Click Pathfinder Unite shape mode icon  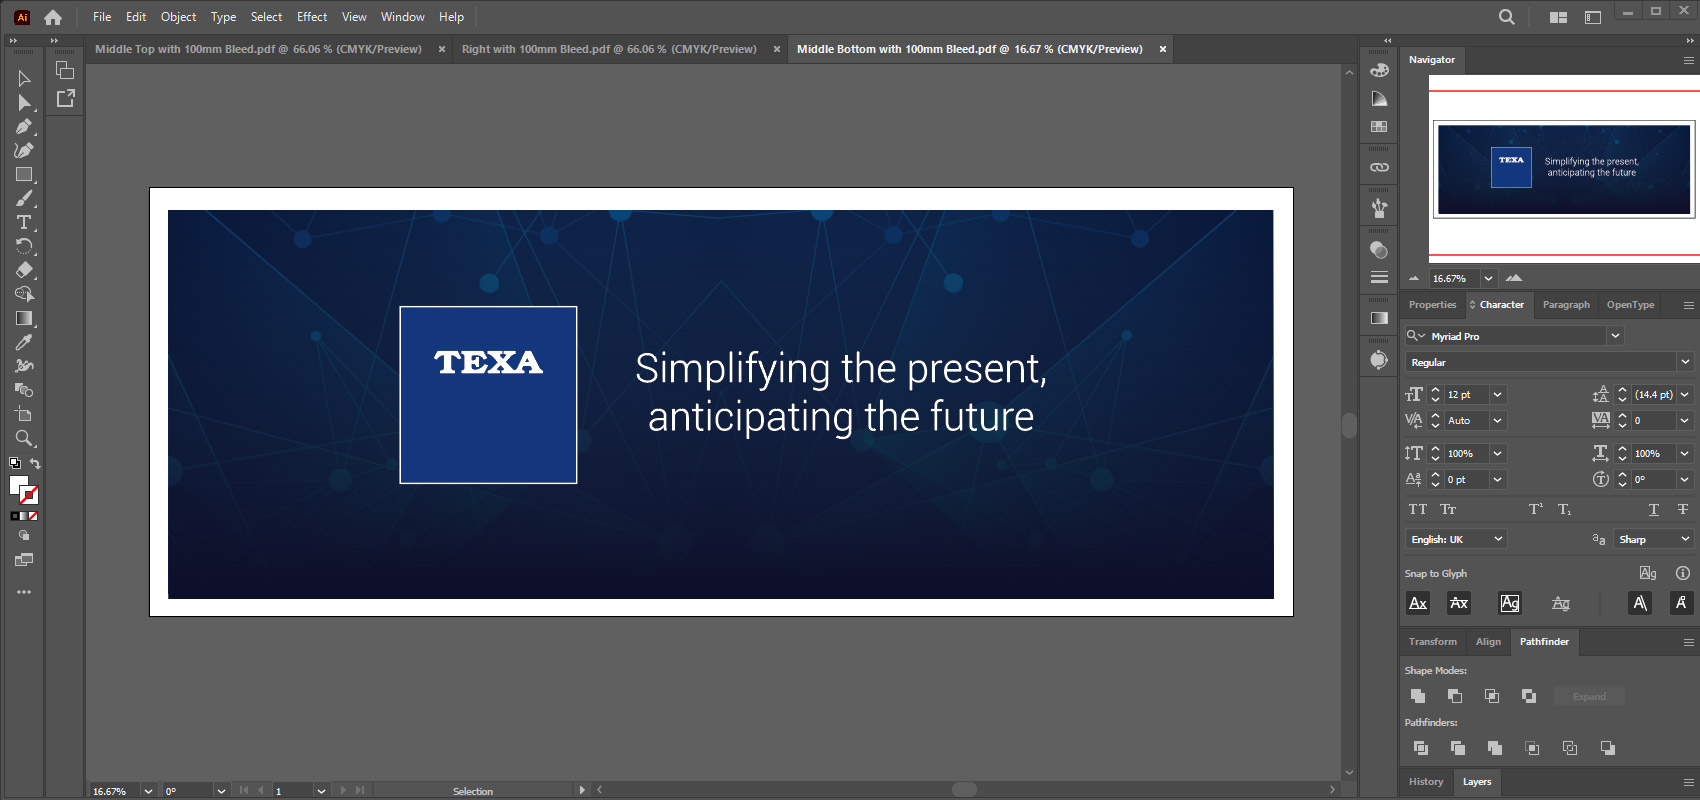coord(1418,696)
